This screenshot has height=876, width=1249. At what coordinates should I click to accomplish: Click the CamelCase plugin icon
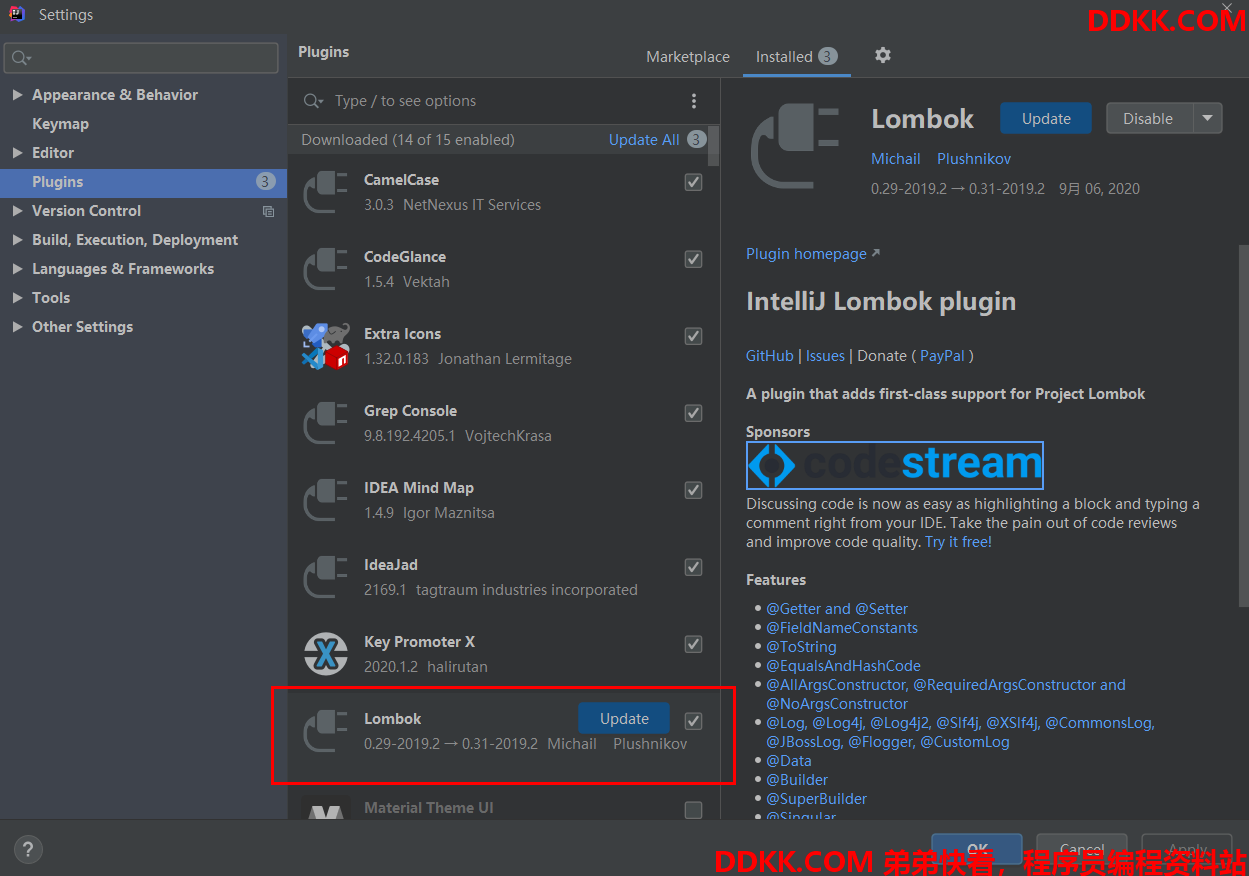pos(325,192)
